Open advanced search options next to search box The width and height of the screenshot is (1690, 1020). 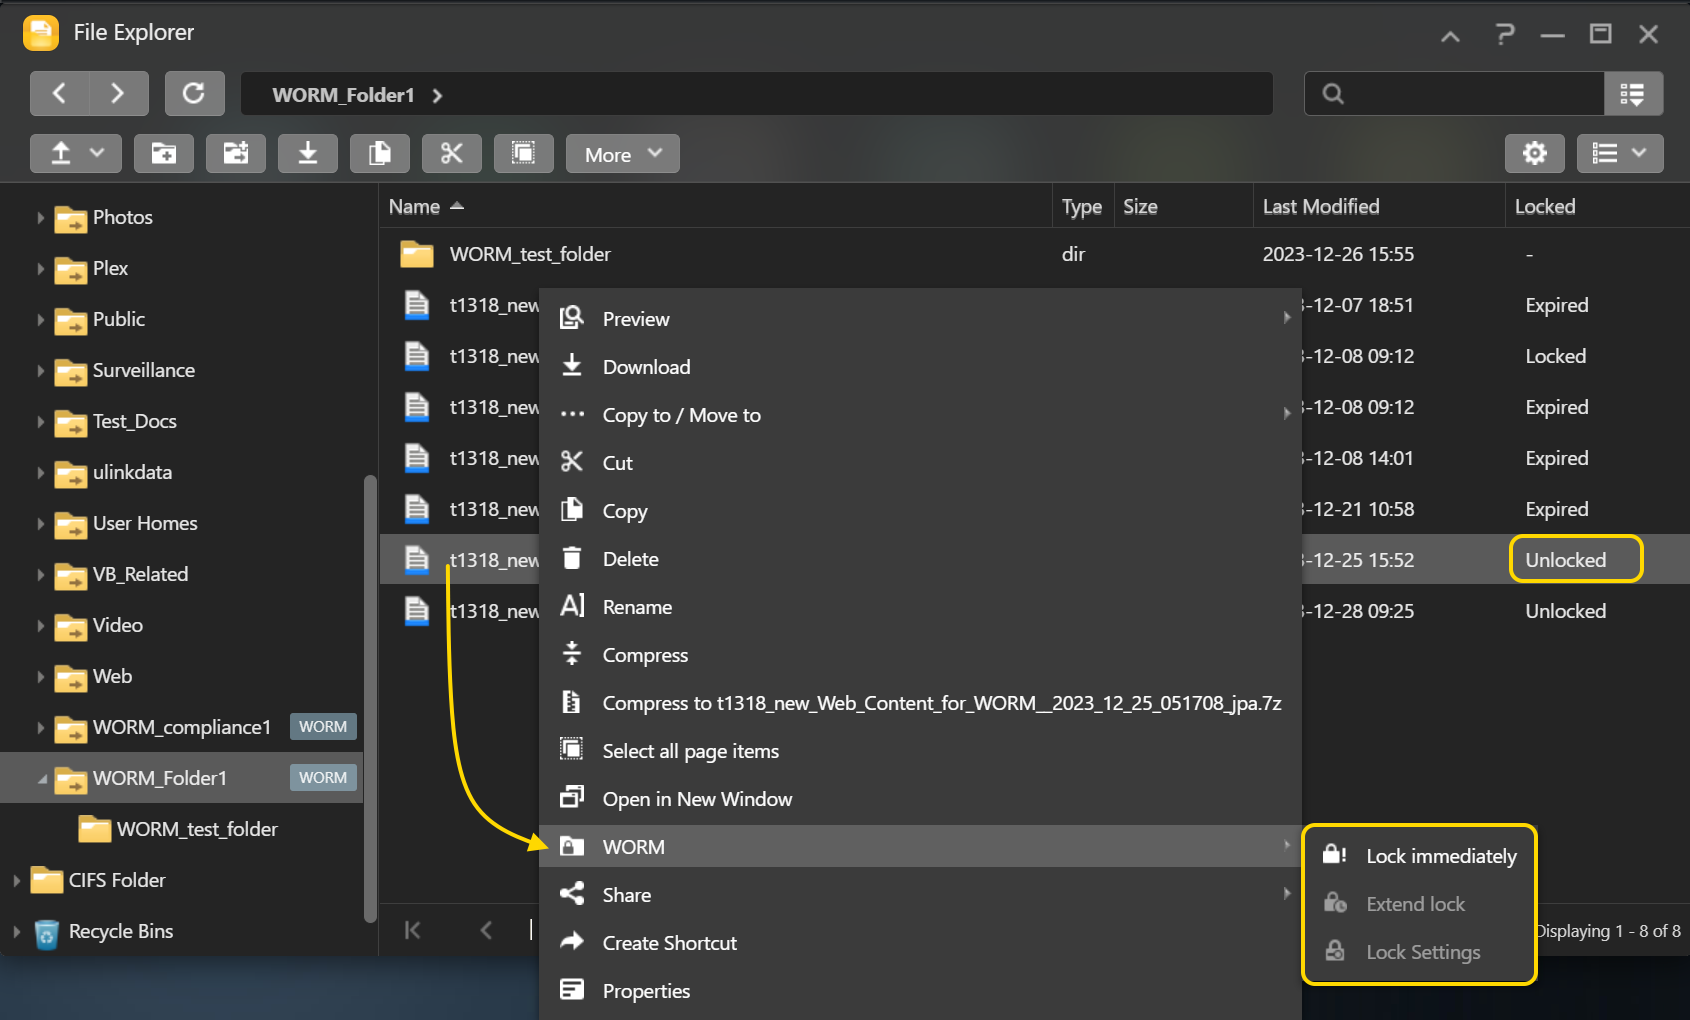pyautogui.click(x=1633, y=94)
